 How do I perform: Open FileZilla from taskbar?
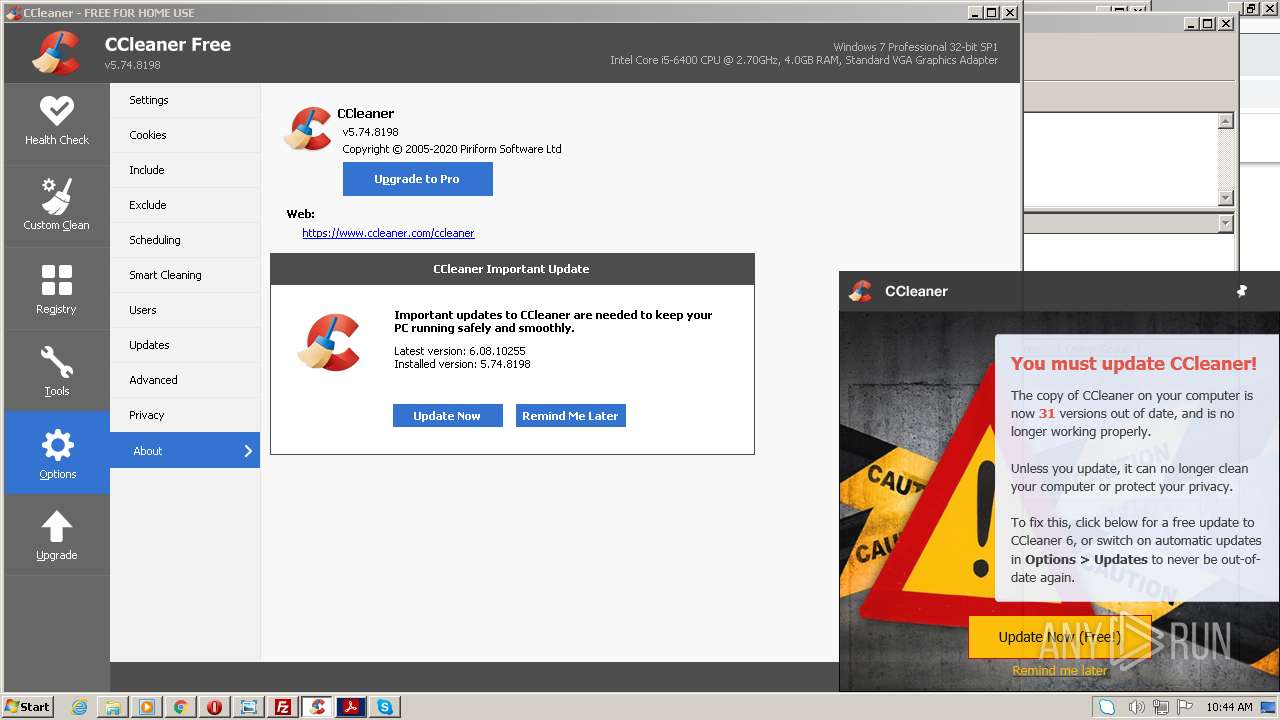(283, 707)
